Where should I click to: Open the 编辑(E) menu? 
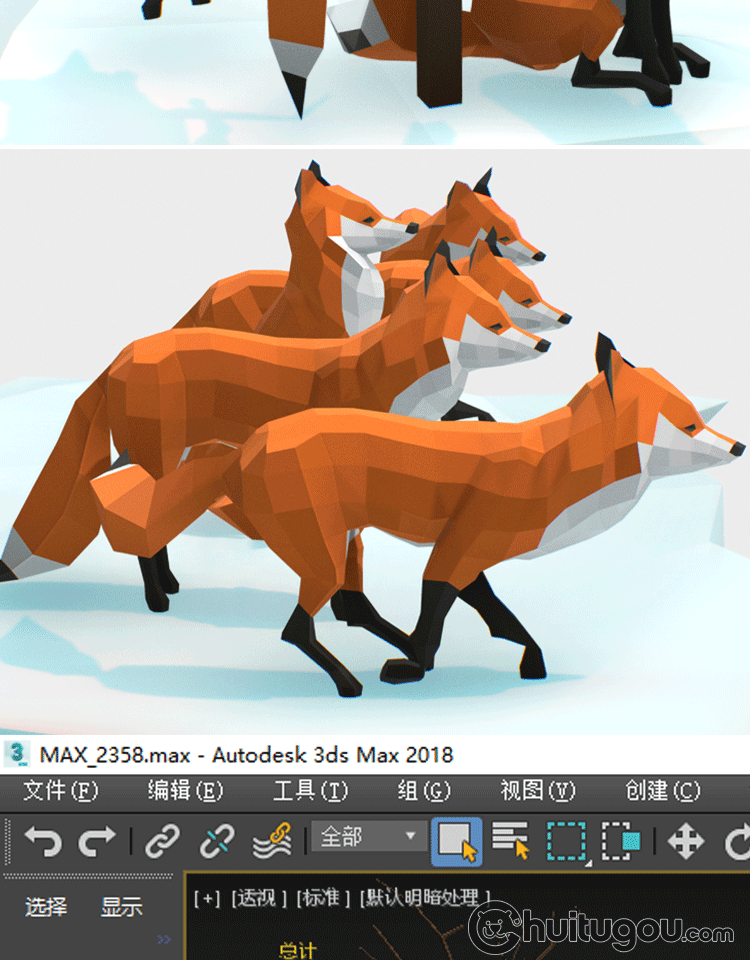coord(185,791)
